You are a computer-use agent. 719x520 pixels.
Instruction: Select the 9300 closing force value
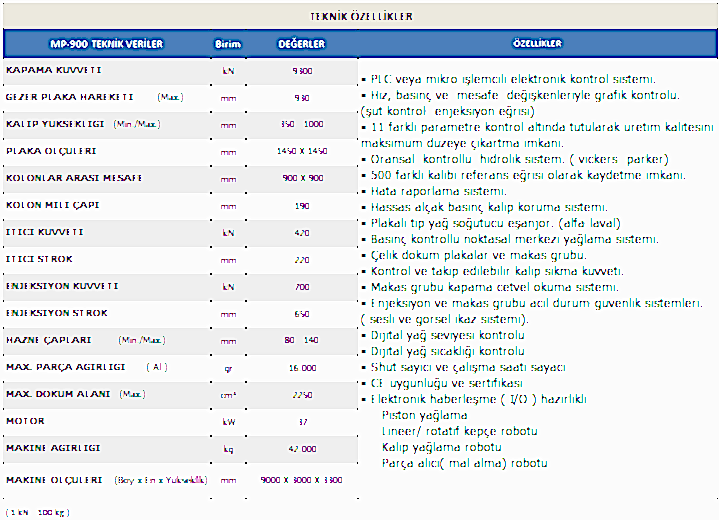pos(302,72)
